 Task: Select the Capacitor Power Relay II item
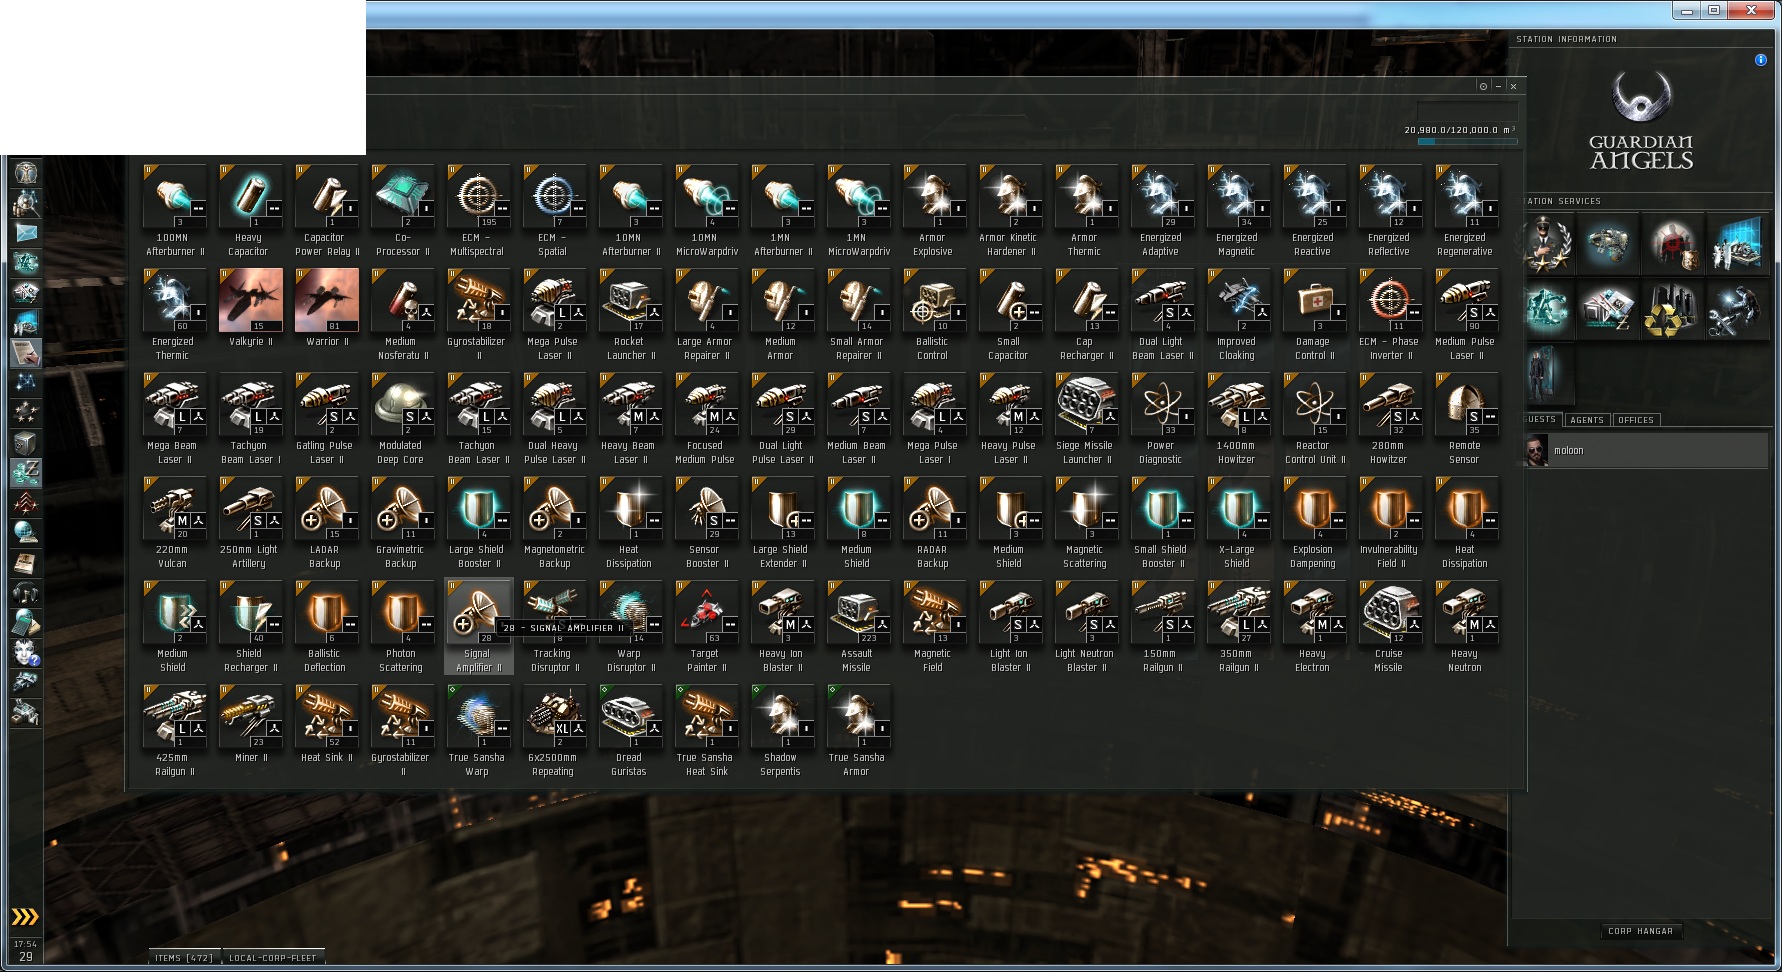tap(325, 210)
